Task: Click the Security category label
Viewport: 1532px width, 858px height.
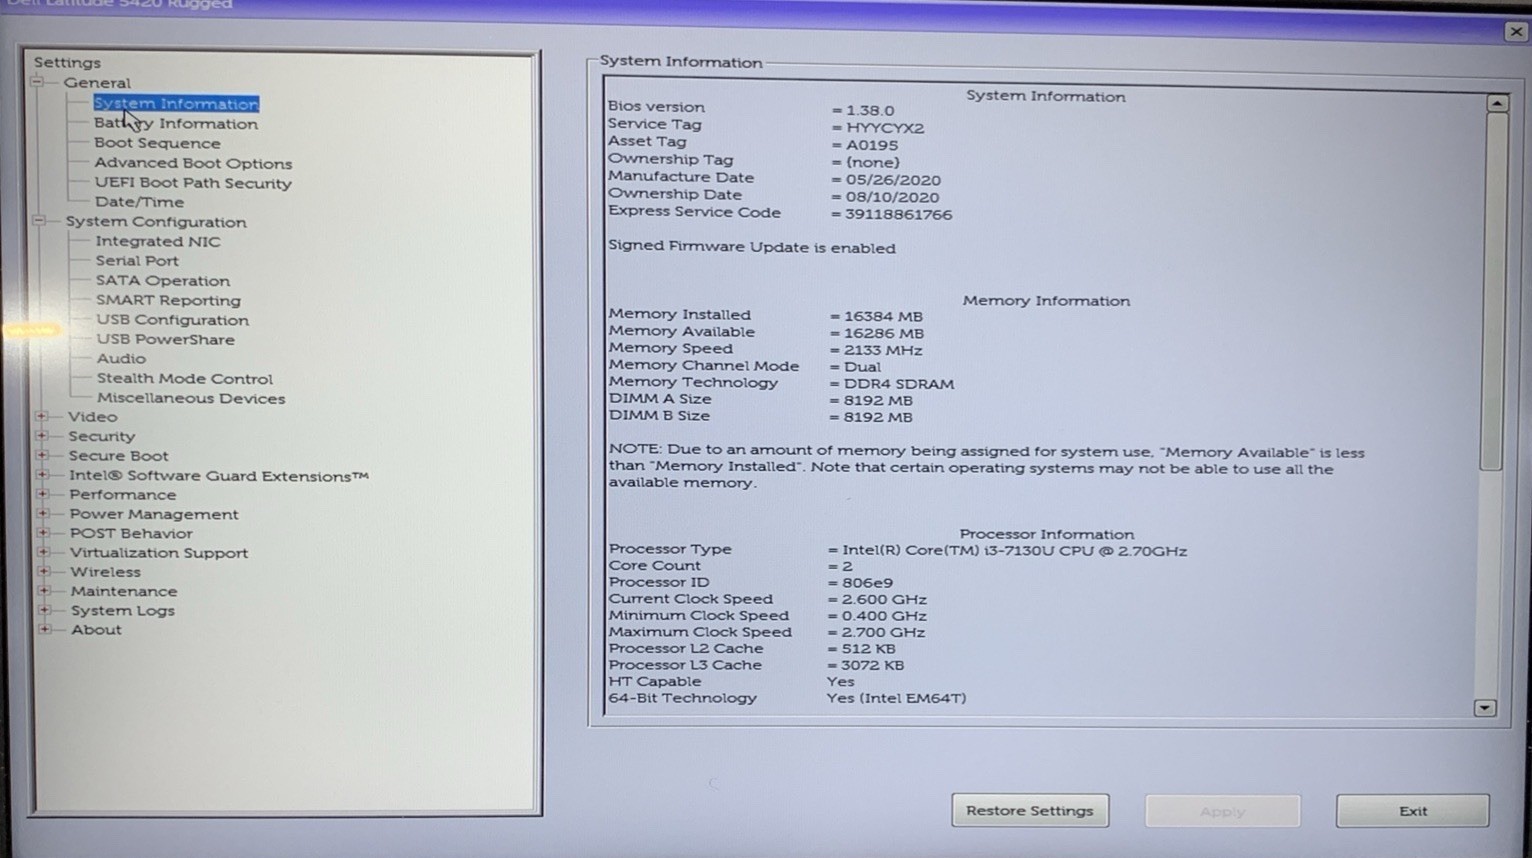Action: (101, 436)
